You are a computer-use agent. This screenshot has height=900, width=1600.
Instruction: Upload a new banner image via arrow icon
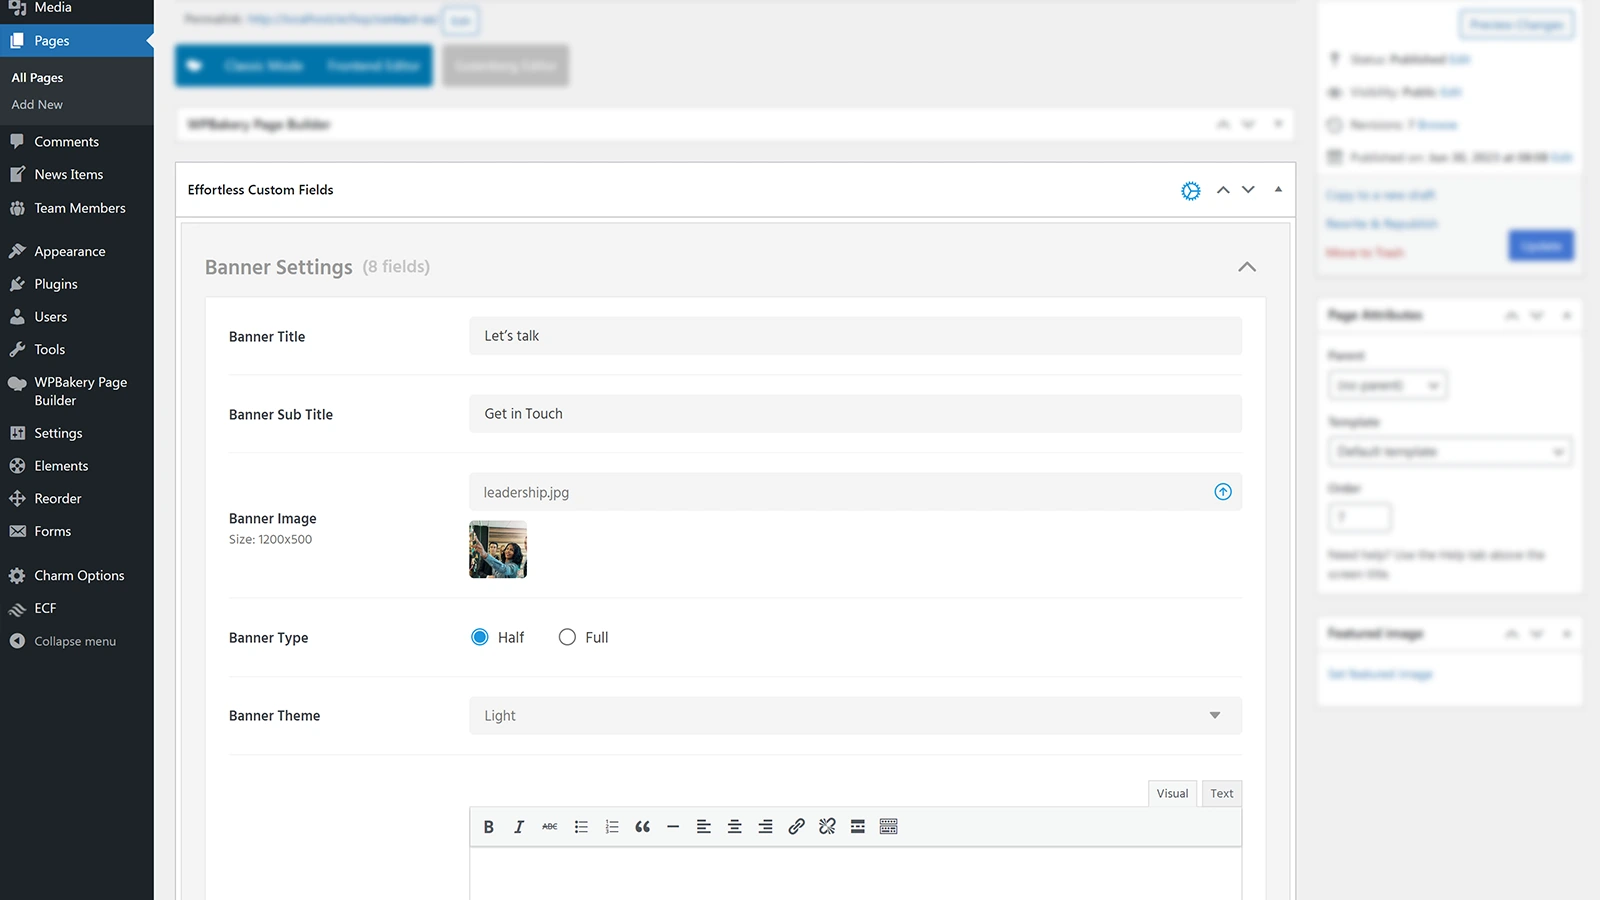point(1222,491)
